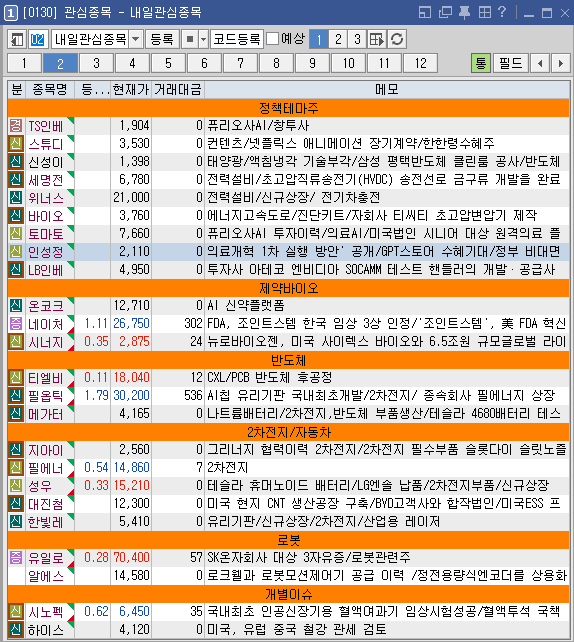
Task: Switch to group tab 3
Action: [97, 63]
